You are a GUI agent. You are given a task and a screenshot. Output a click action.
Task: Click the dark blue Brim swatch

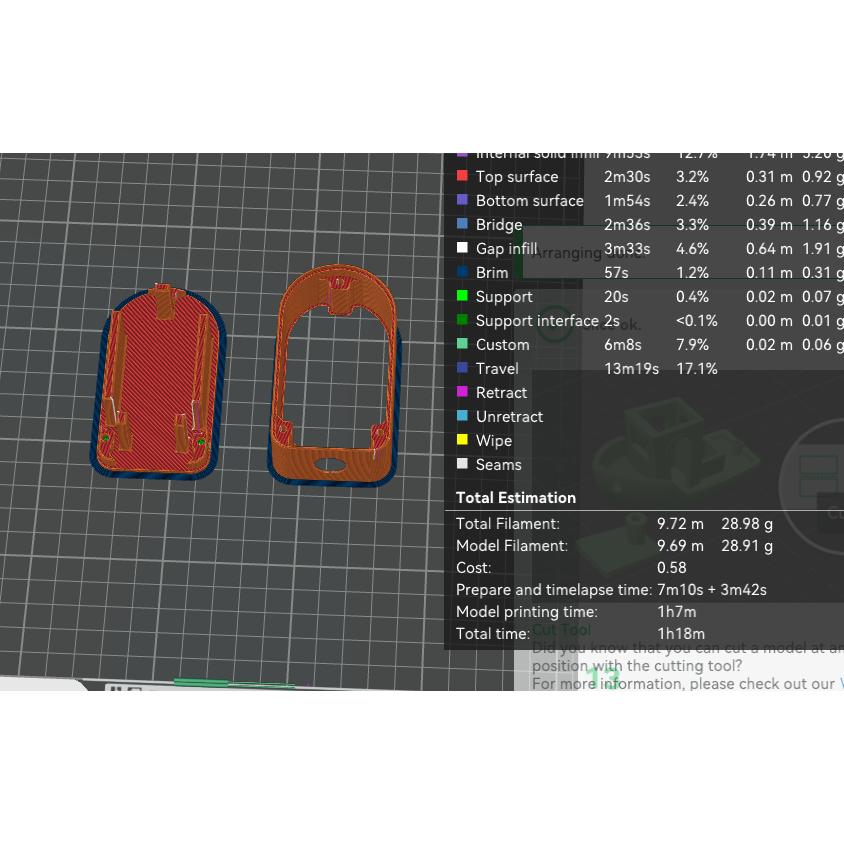(x=462, y=271)
